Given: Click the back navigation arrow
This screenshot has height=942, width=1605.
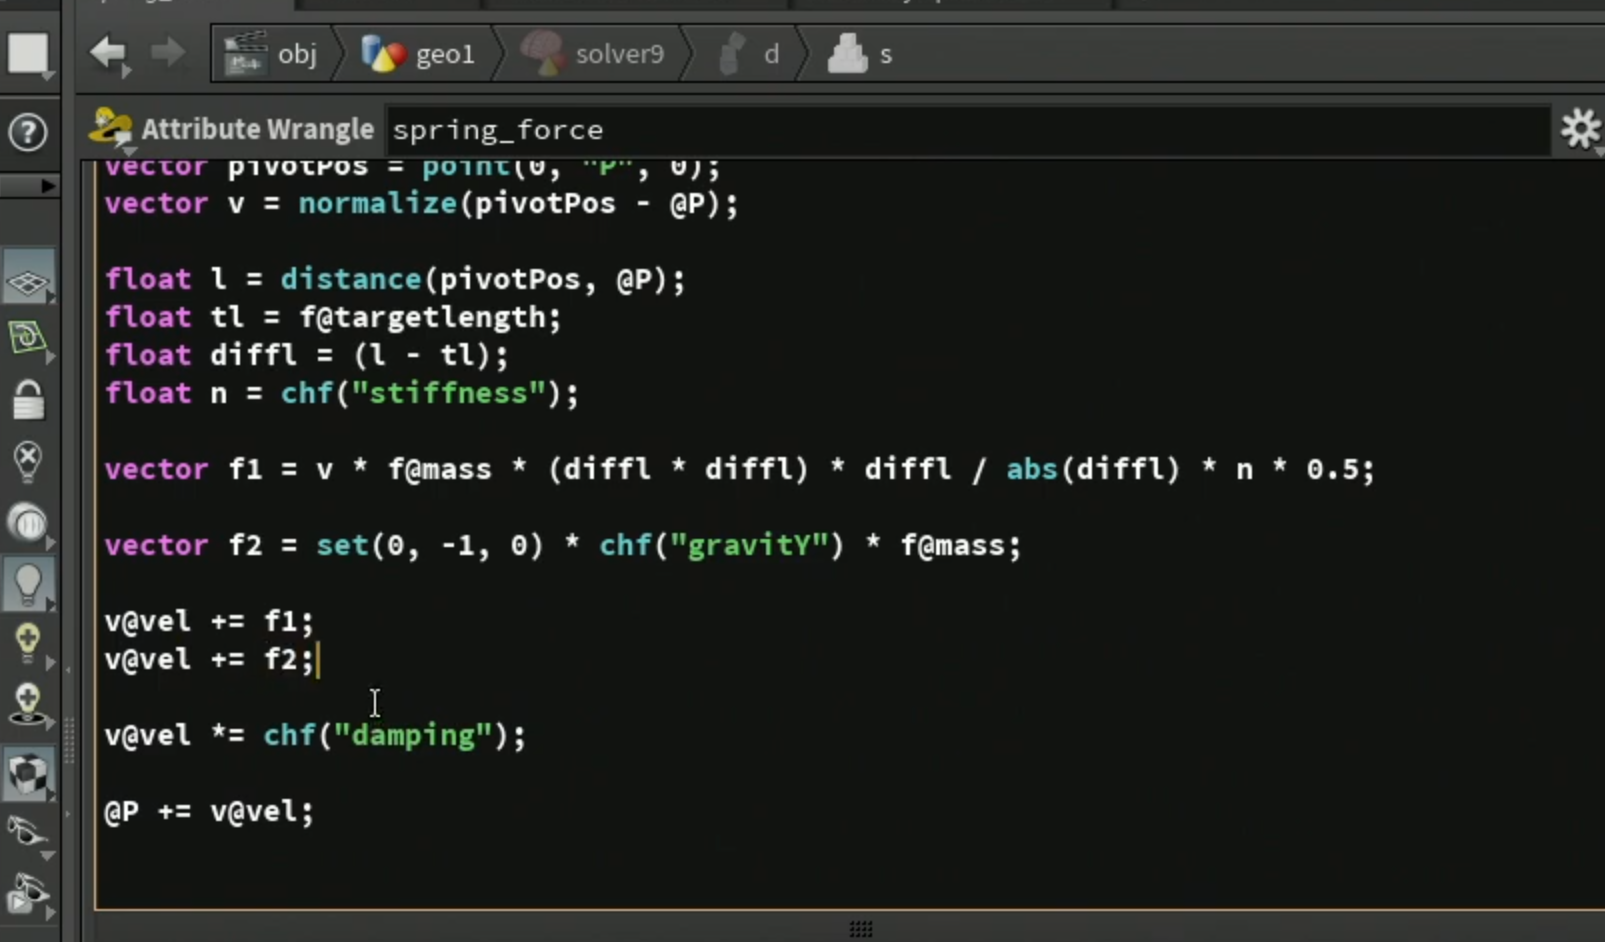Looking at the screenshot, I should [x=108, y=53].
